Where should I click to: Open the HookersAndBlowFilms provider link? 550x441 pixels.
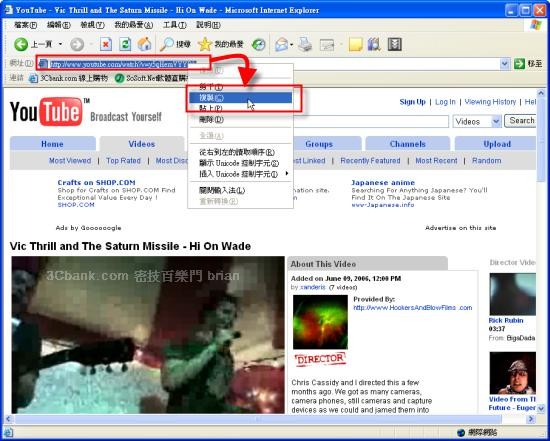point(412,308)
